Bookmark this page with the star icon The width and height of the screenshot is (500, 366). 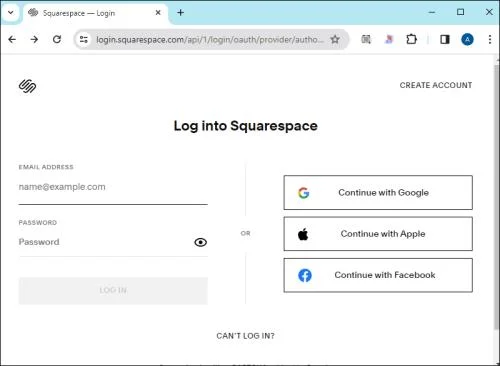coord(335,39)
